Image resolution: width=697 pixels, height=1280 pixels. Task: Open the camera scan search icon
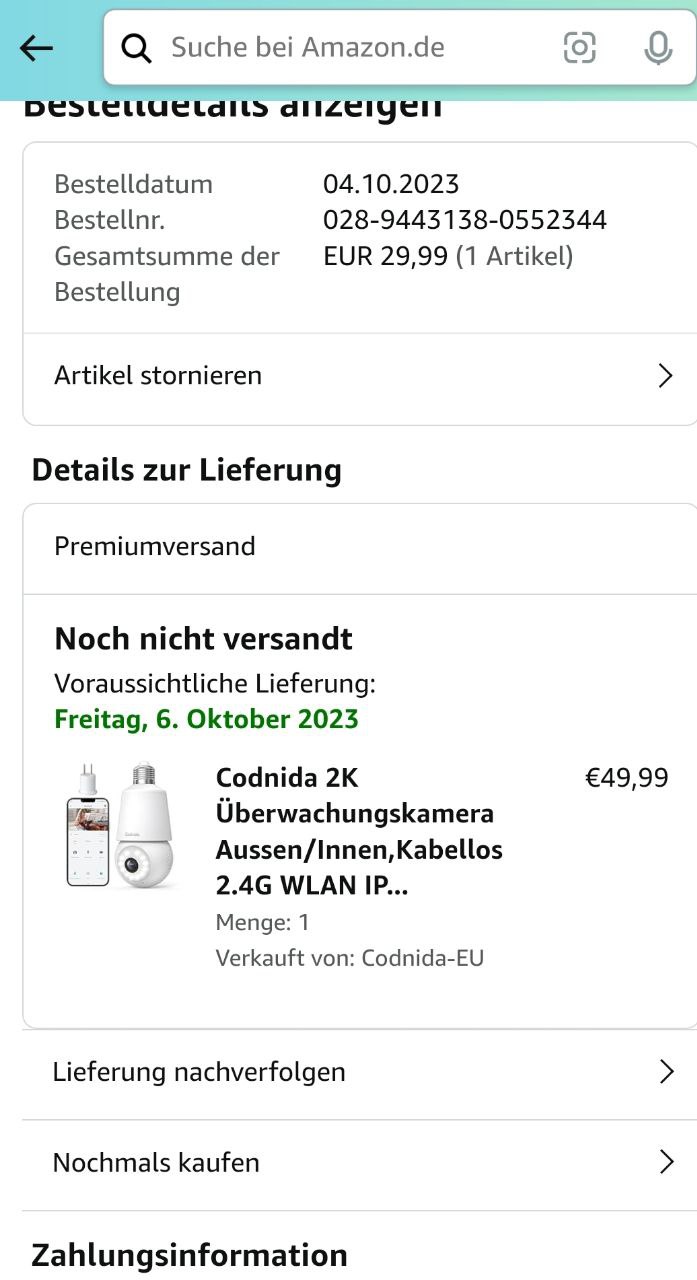pyautogui.click(x=579, y=48)
